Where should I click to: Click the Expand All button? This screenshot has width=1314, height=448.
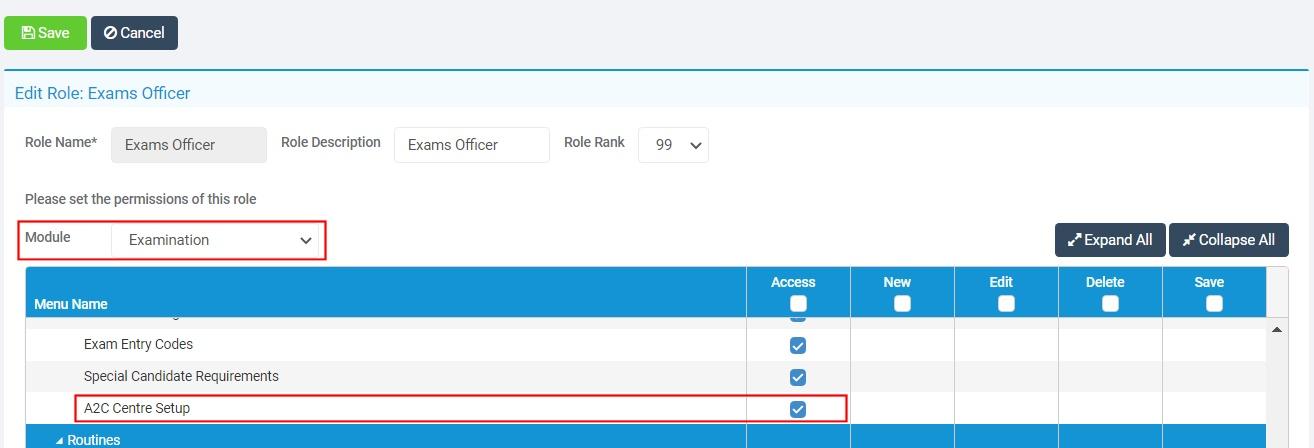pyautogui.click(x=1109, y=240)
